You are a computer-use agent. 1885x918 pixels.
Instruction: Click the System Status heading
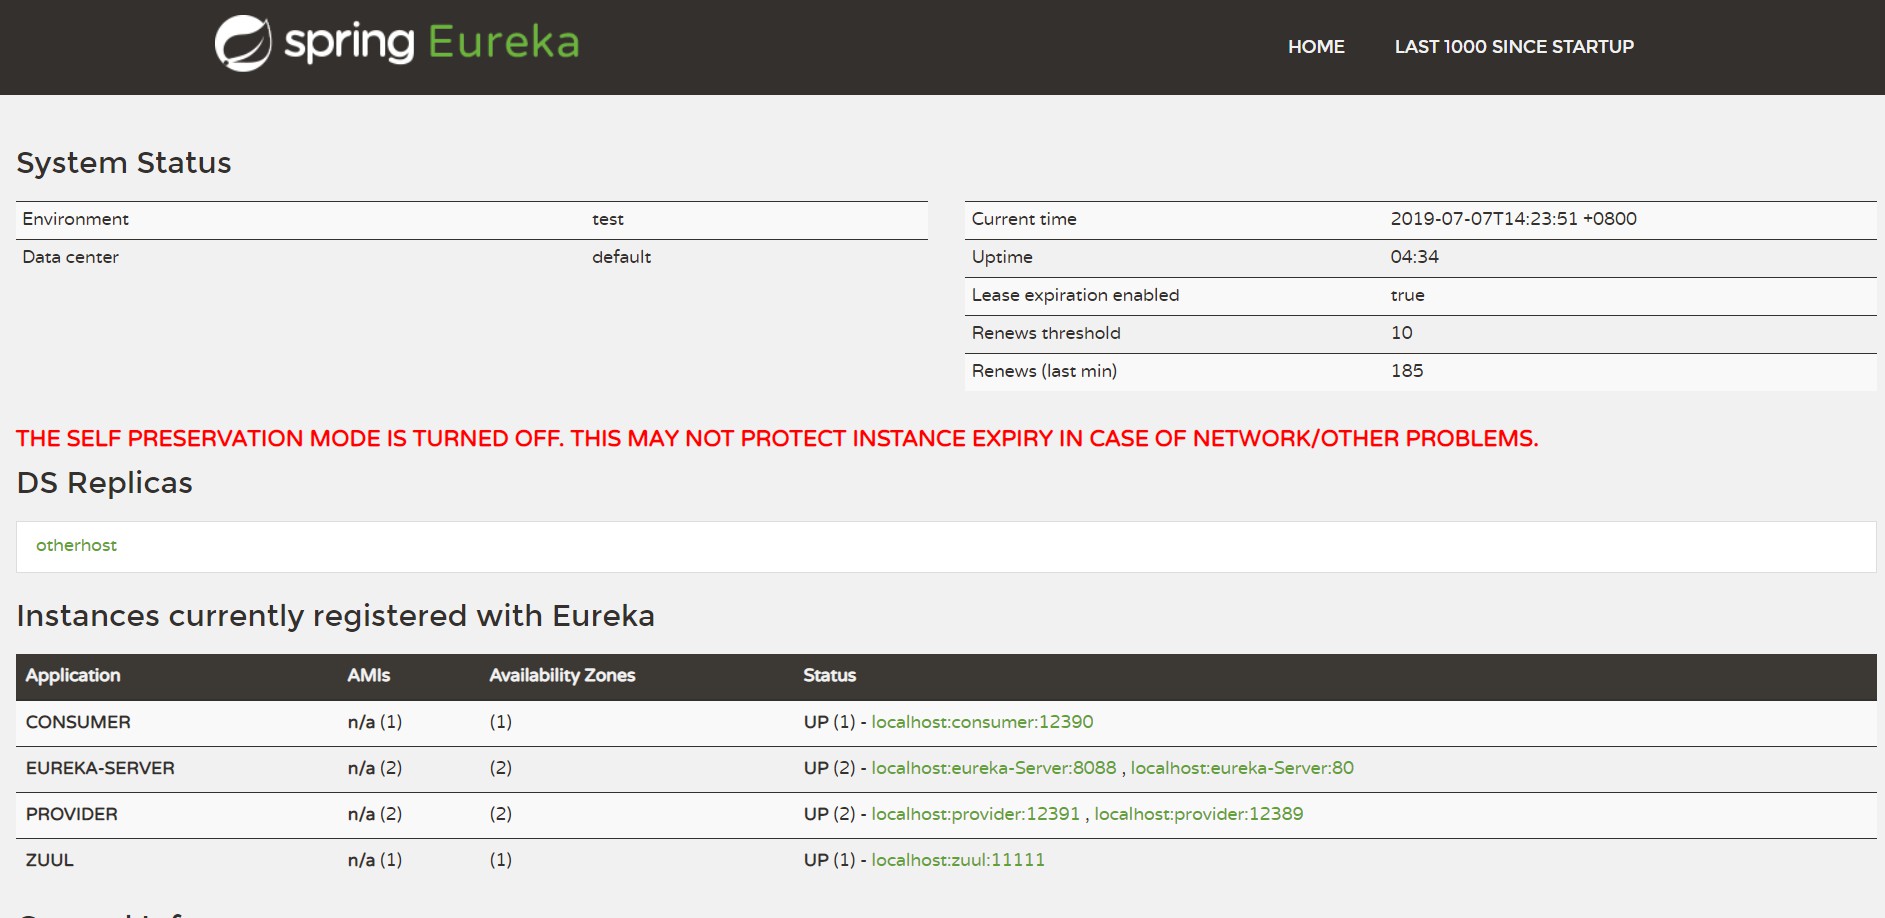point(124,163)
